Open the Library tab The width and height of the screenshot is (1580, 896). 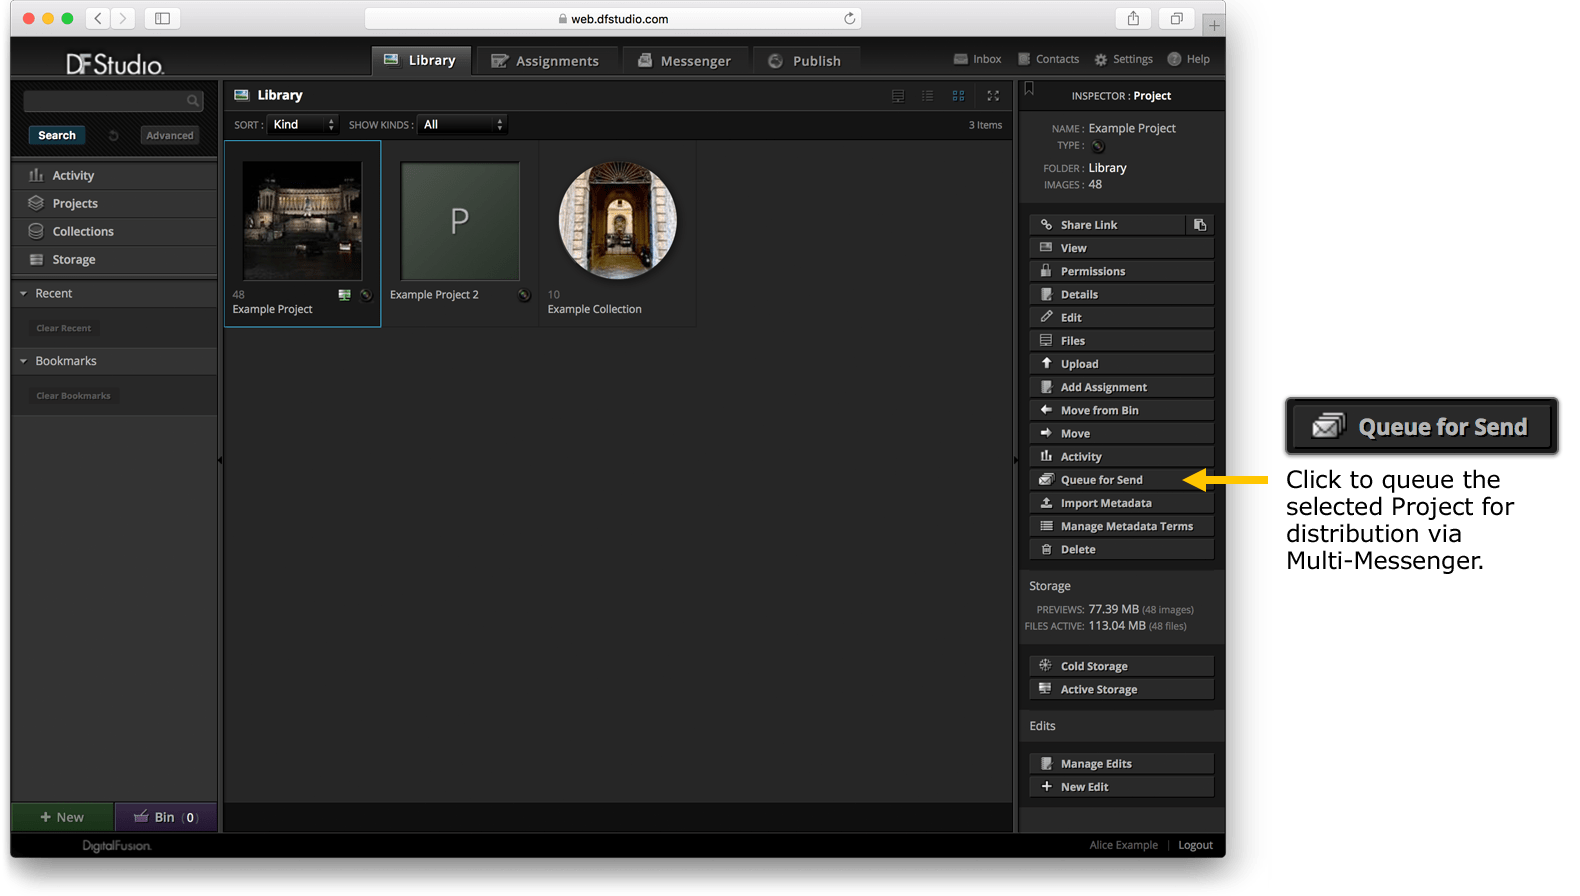pos(420,60)
